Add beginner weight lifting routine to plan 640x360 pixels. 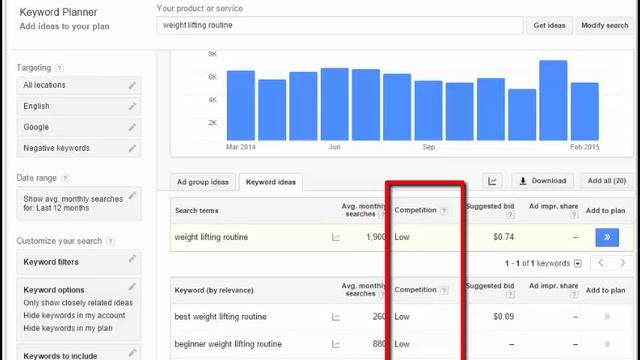coord(607,344)
